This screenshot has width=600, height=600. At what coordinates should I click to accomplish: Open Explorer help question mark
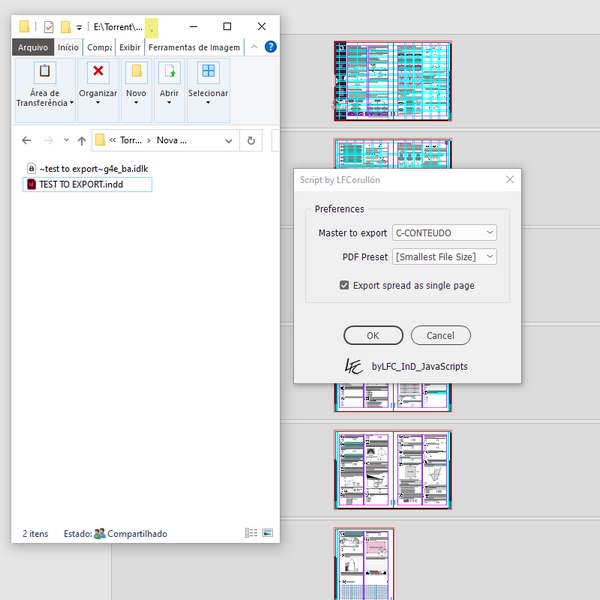click(271, 46)
